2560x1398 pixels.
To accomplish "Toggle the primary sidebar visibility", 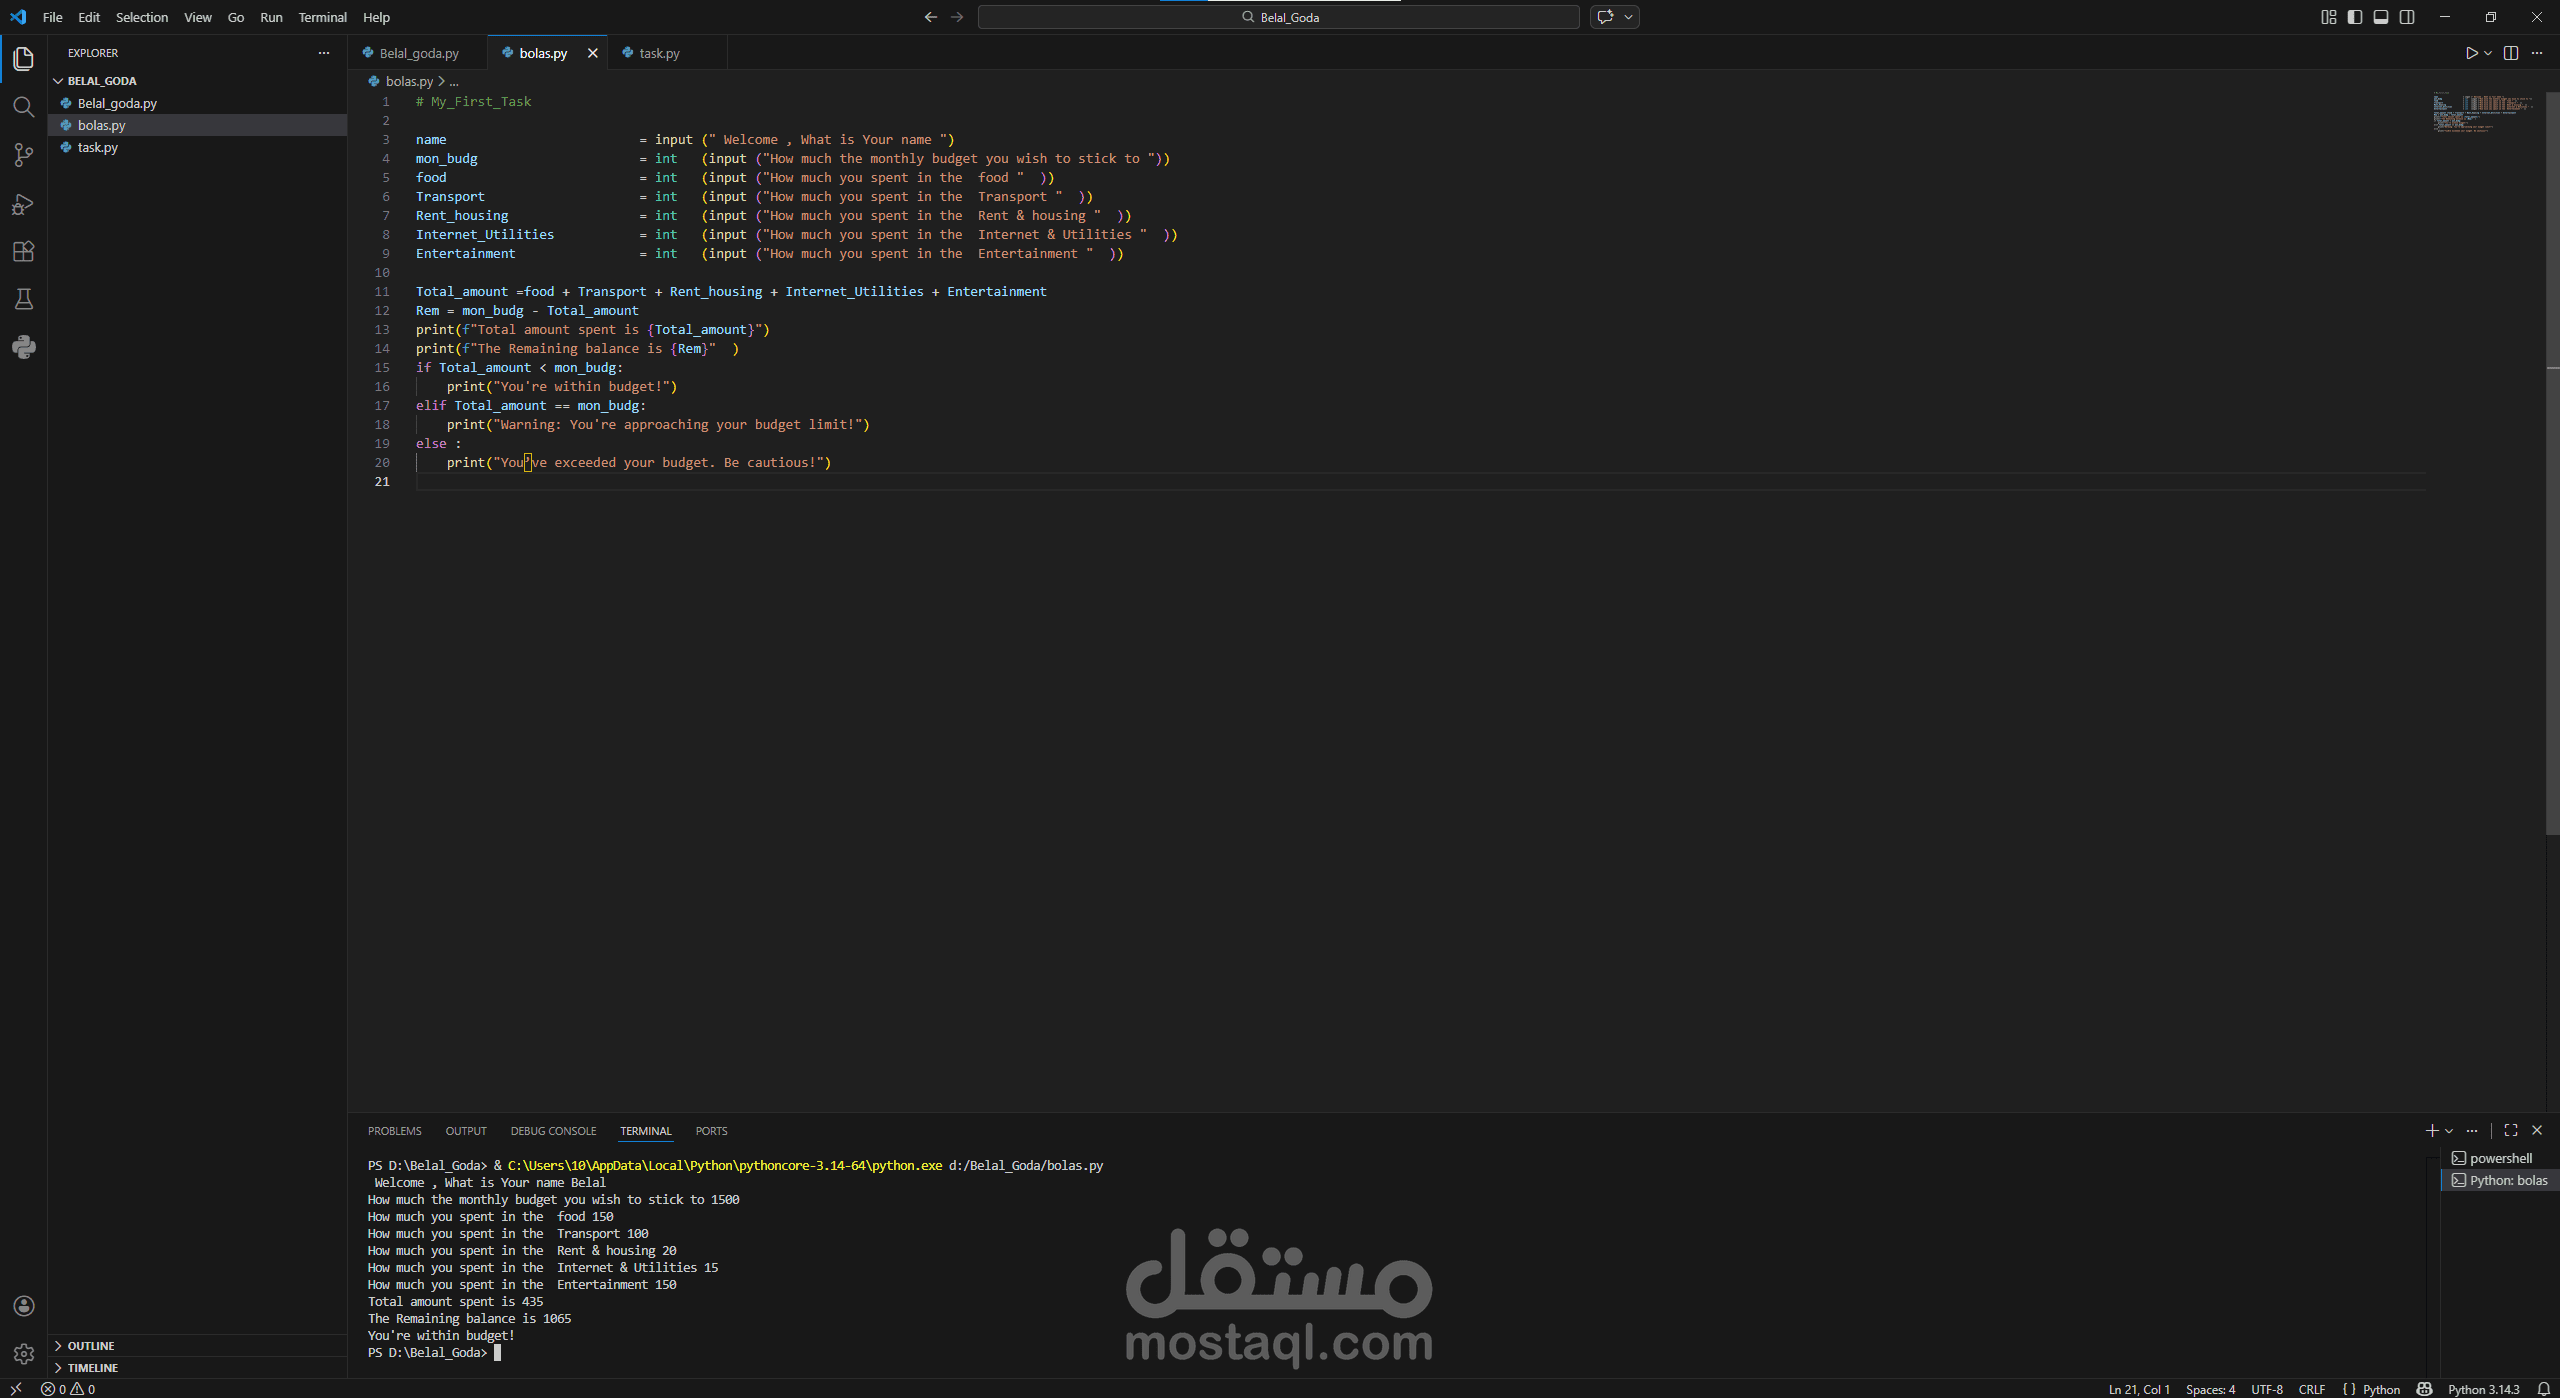I will click(x=2355, y=17).
